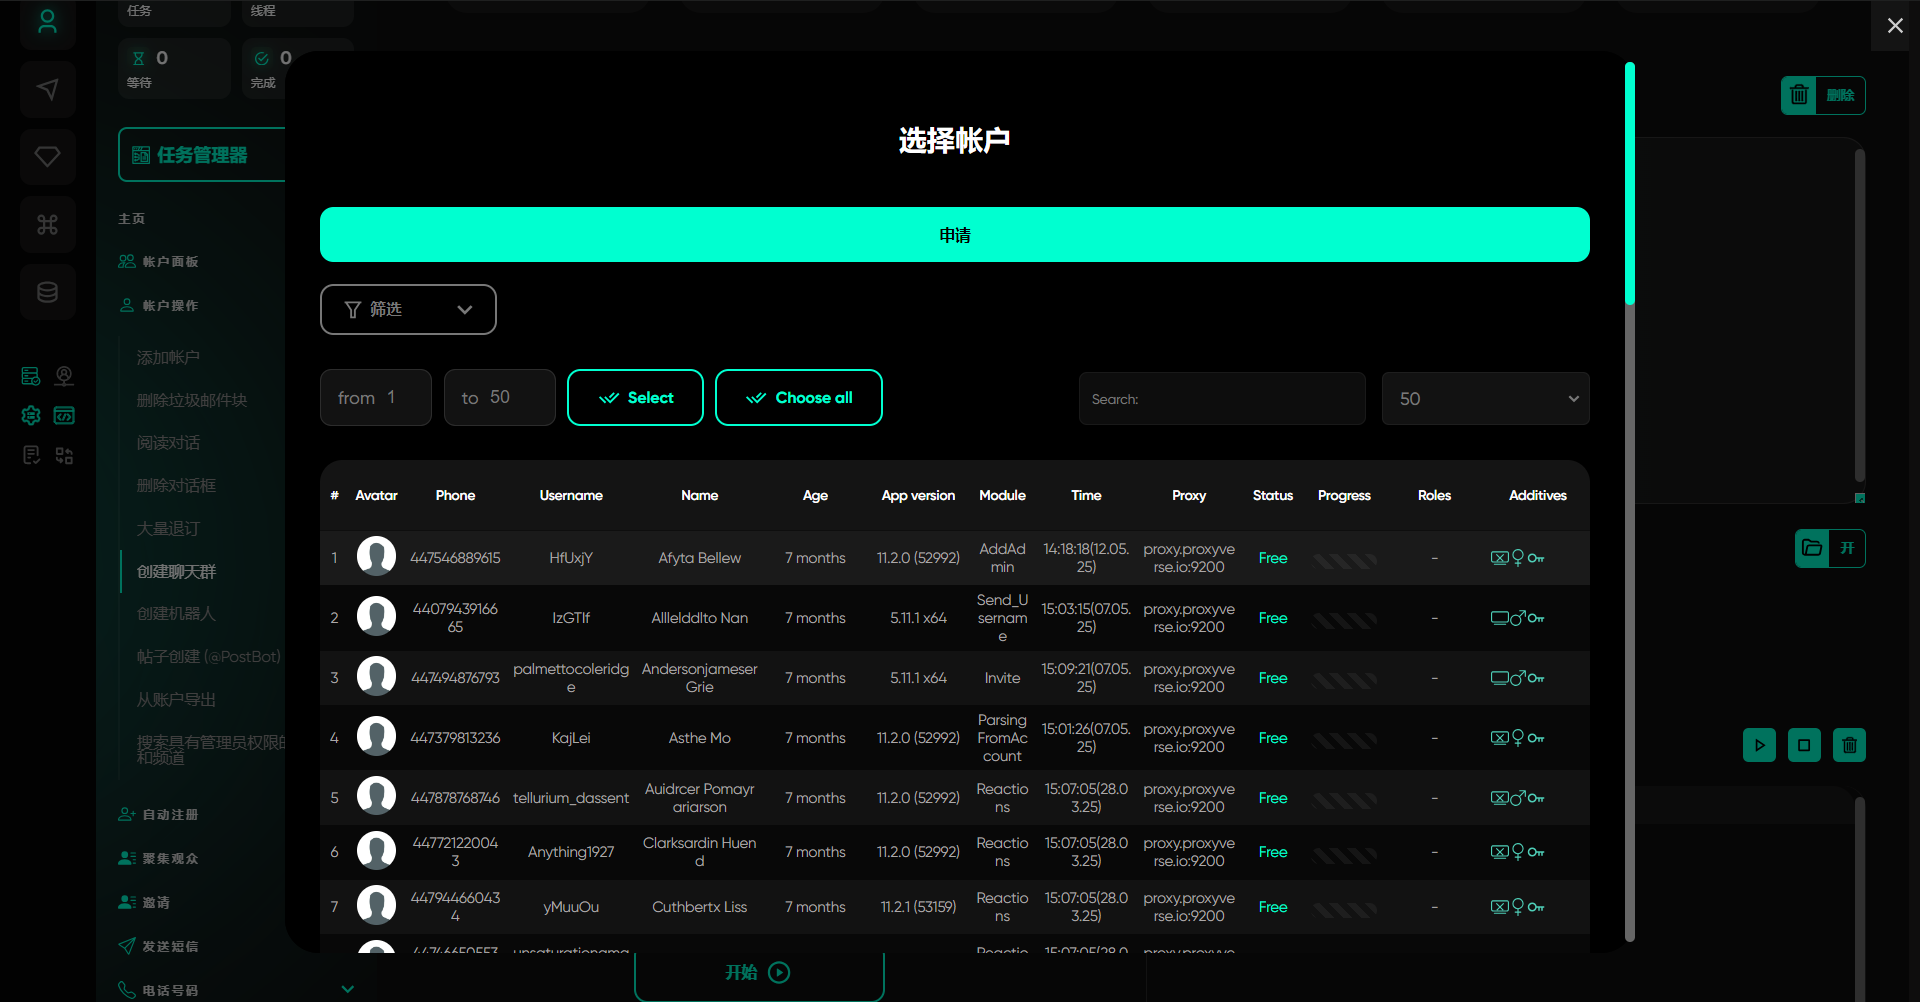The width and height of the screenshot is (1920, 1002).
Task: Click the diamond premium icon in sidebar
Action: 47,157
